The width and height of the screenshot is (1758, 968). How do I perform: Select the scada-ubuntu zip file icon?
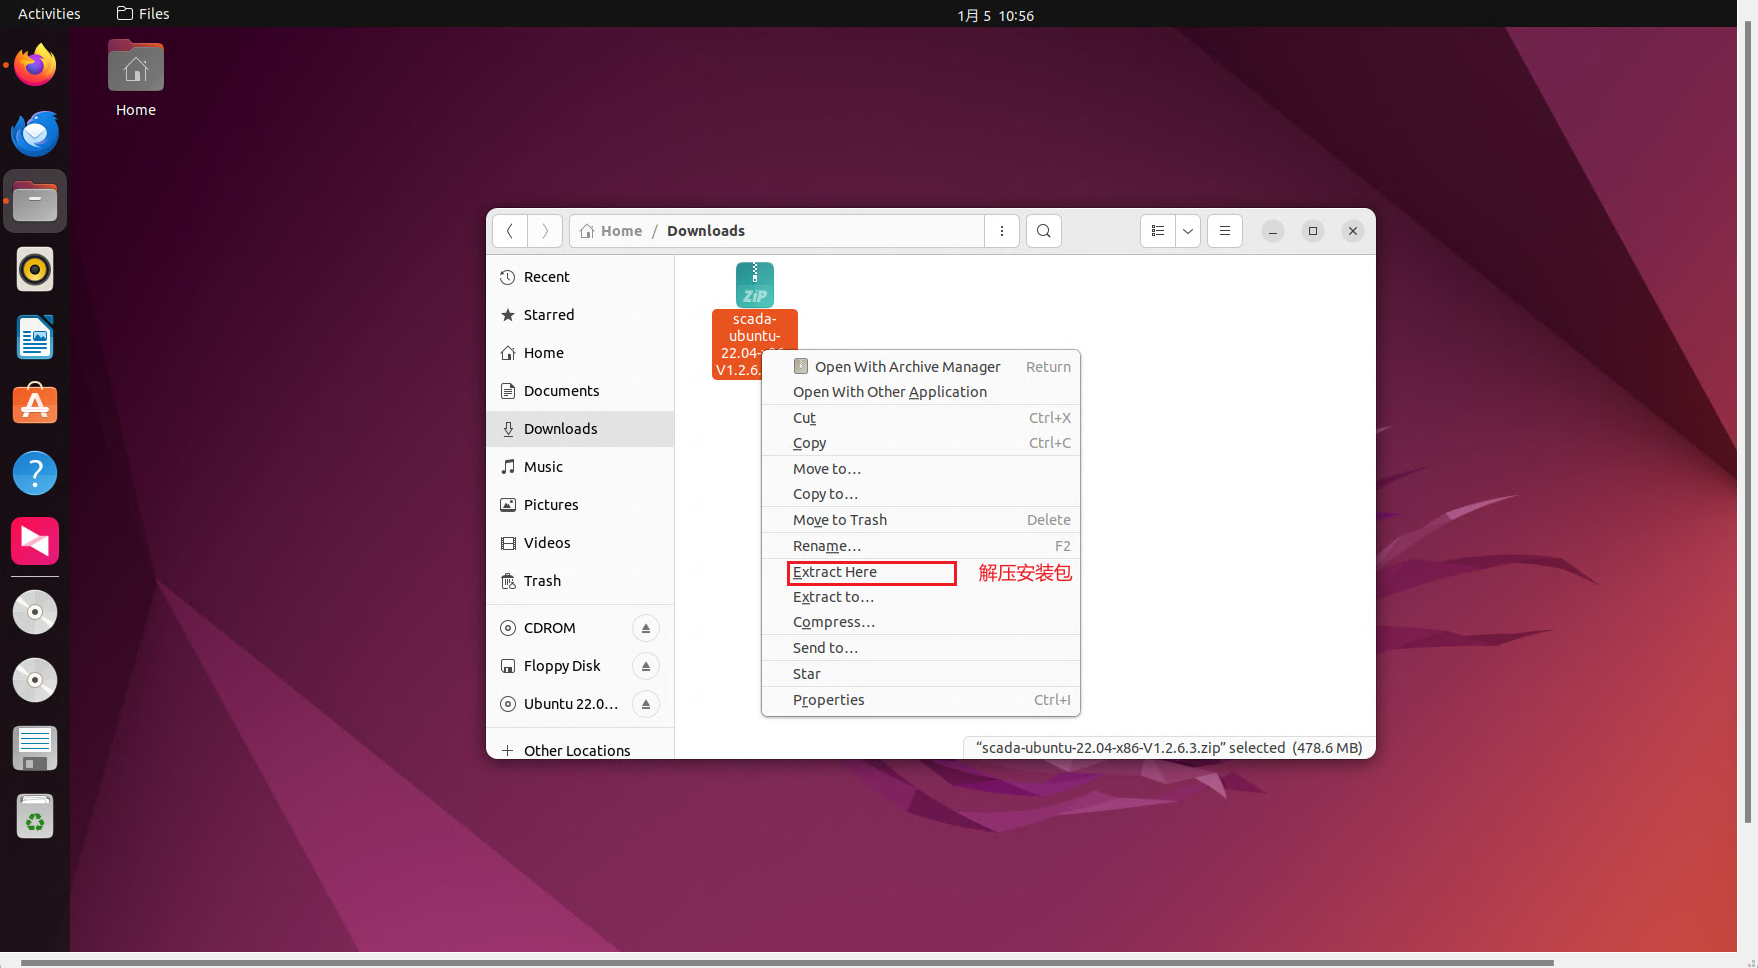[x=754, y=286]
